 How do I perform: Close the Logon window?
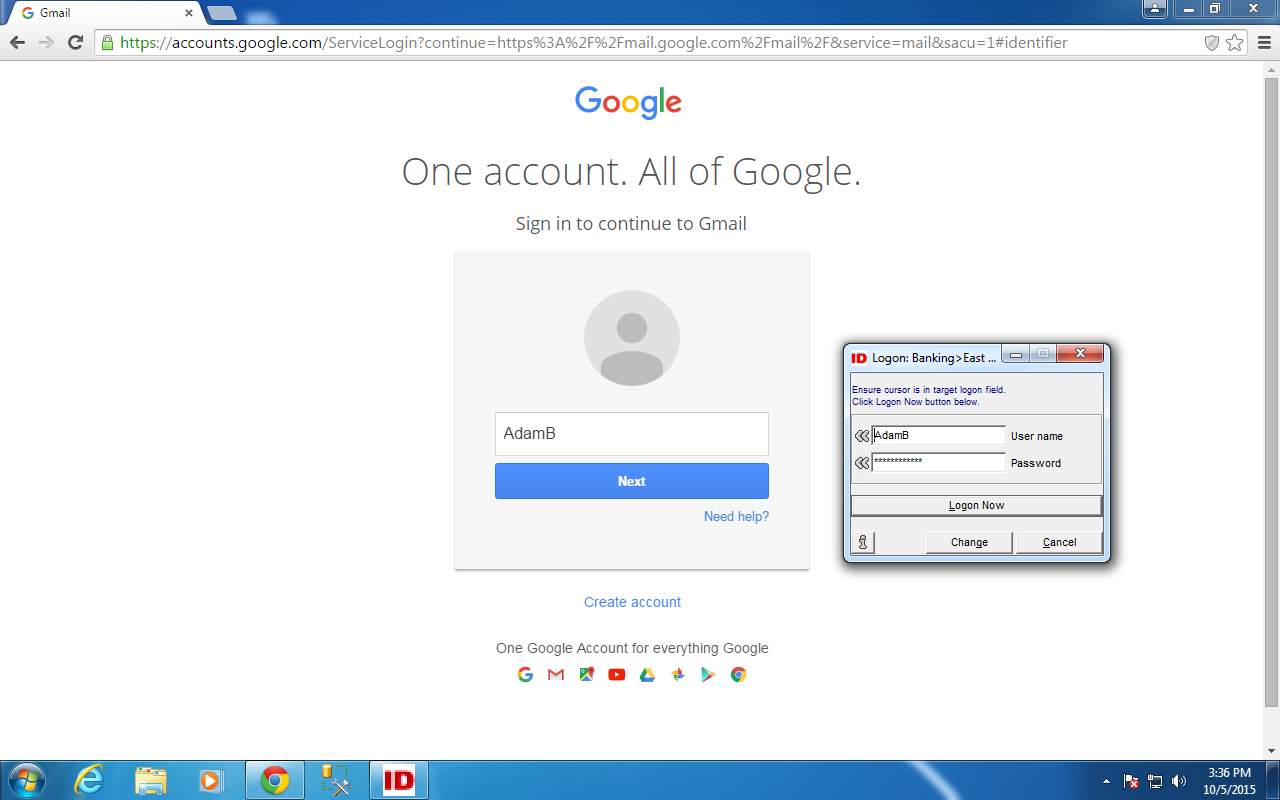[1081, 354]
